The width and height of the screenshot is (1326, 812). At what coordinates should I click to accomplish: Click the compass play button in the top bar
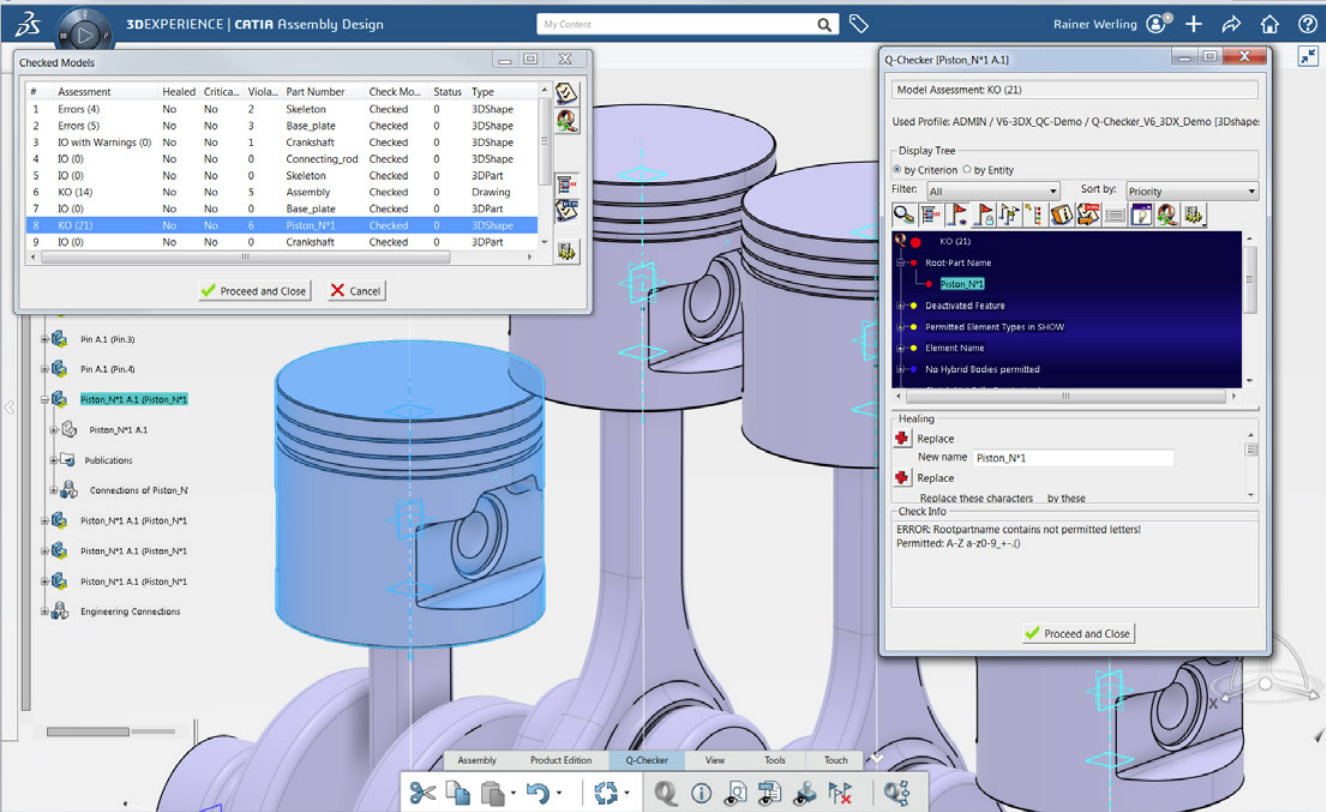coord(85,33)
